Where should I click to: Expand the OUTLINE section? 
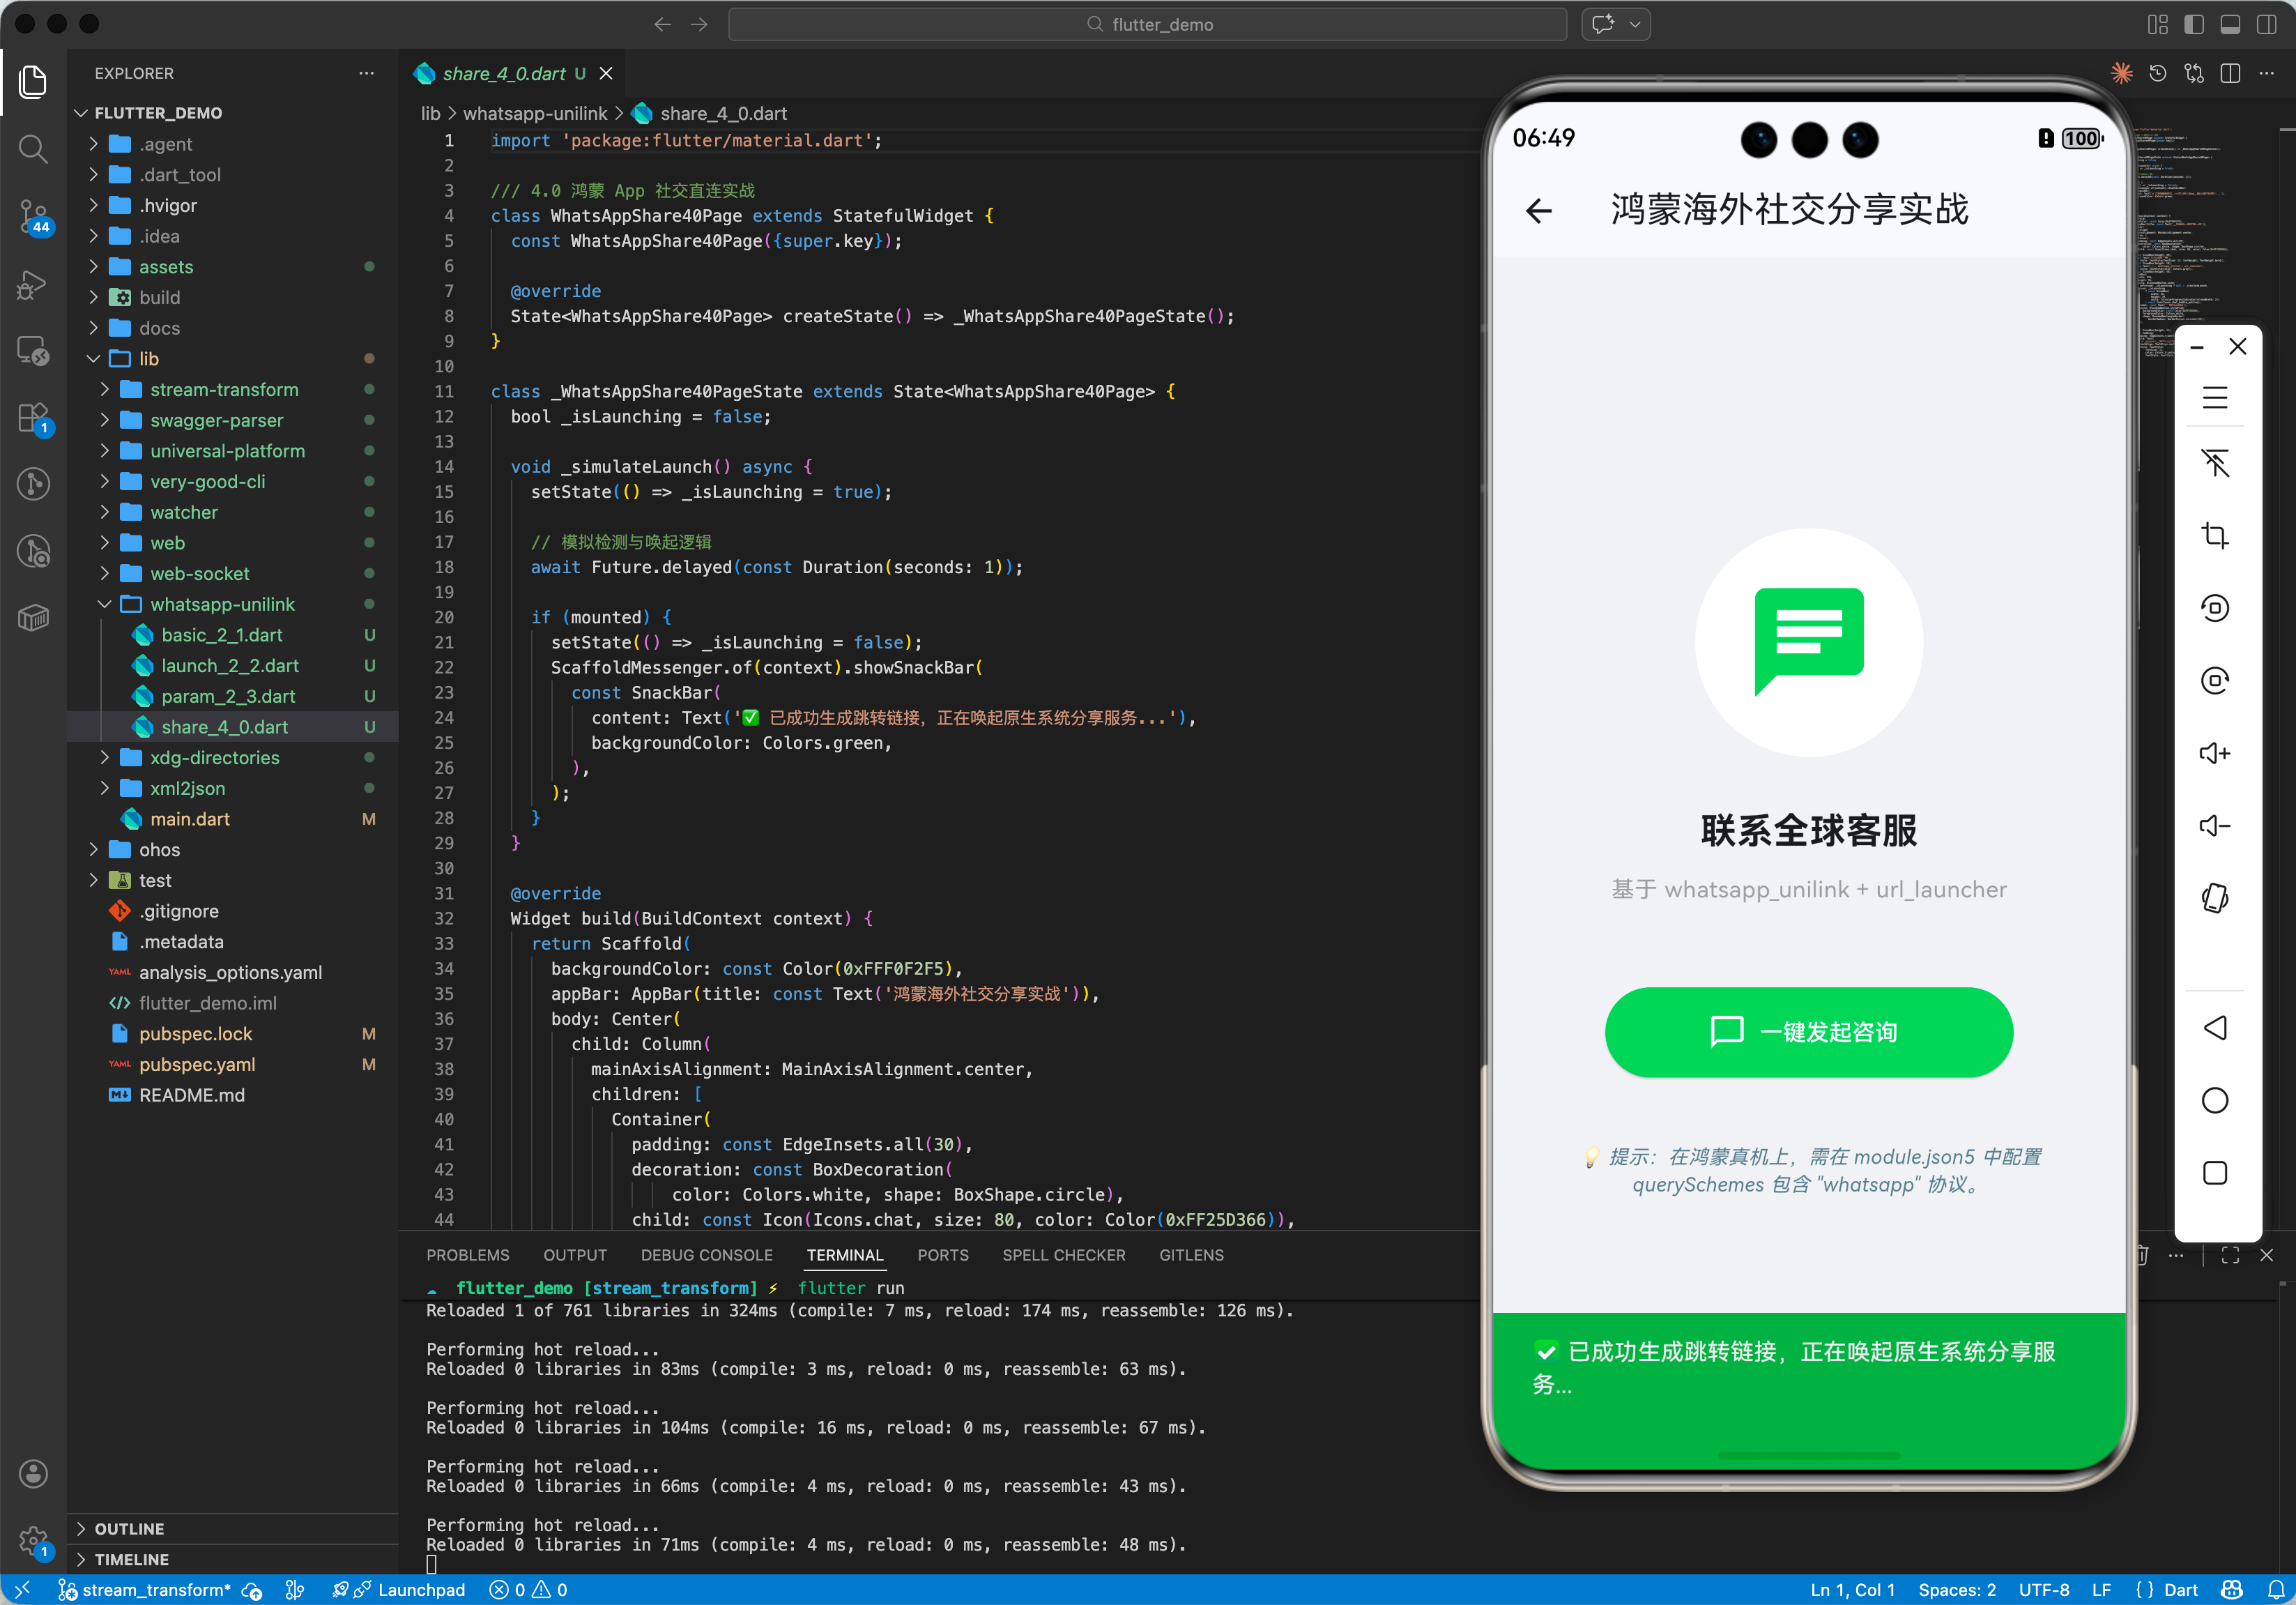click(129, 1528)
